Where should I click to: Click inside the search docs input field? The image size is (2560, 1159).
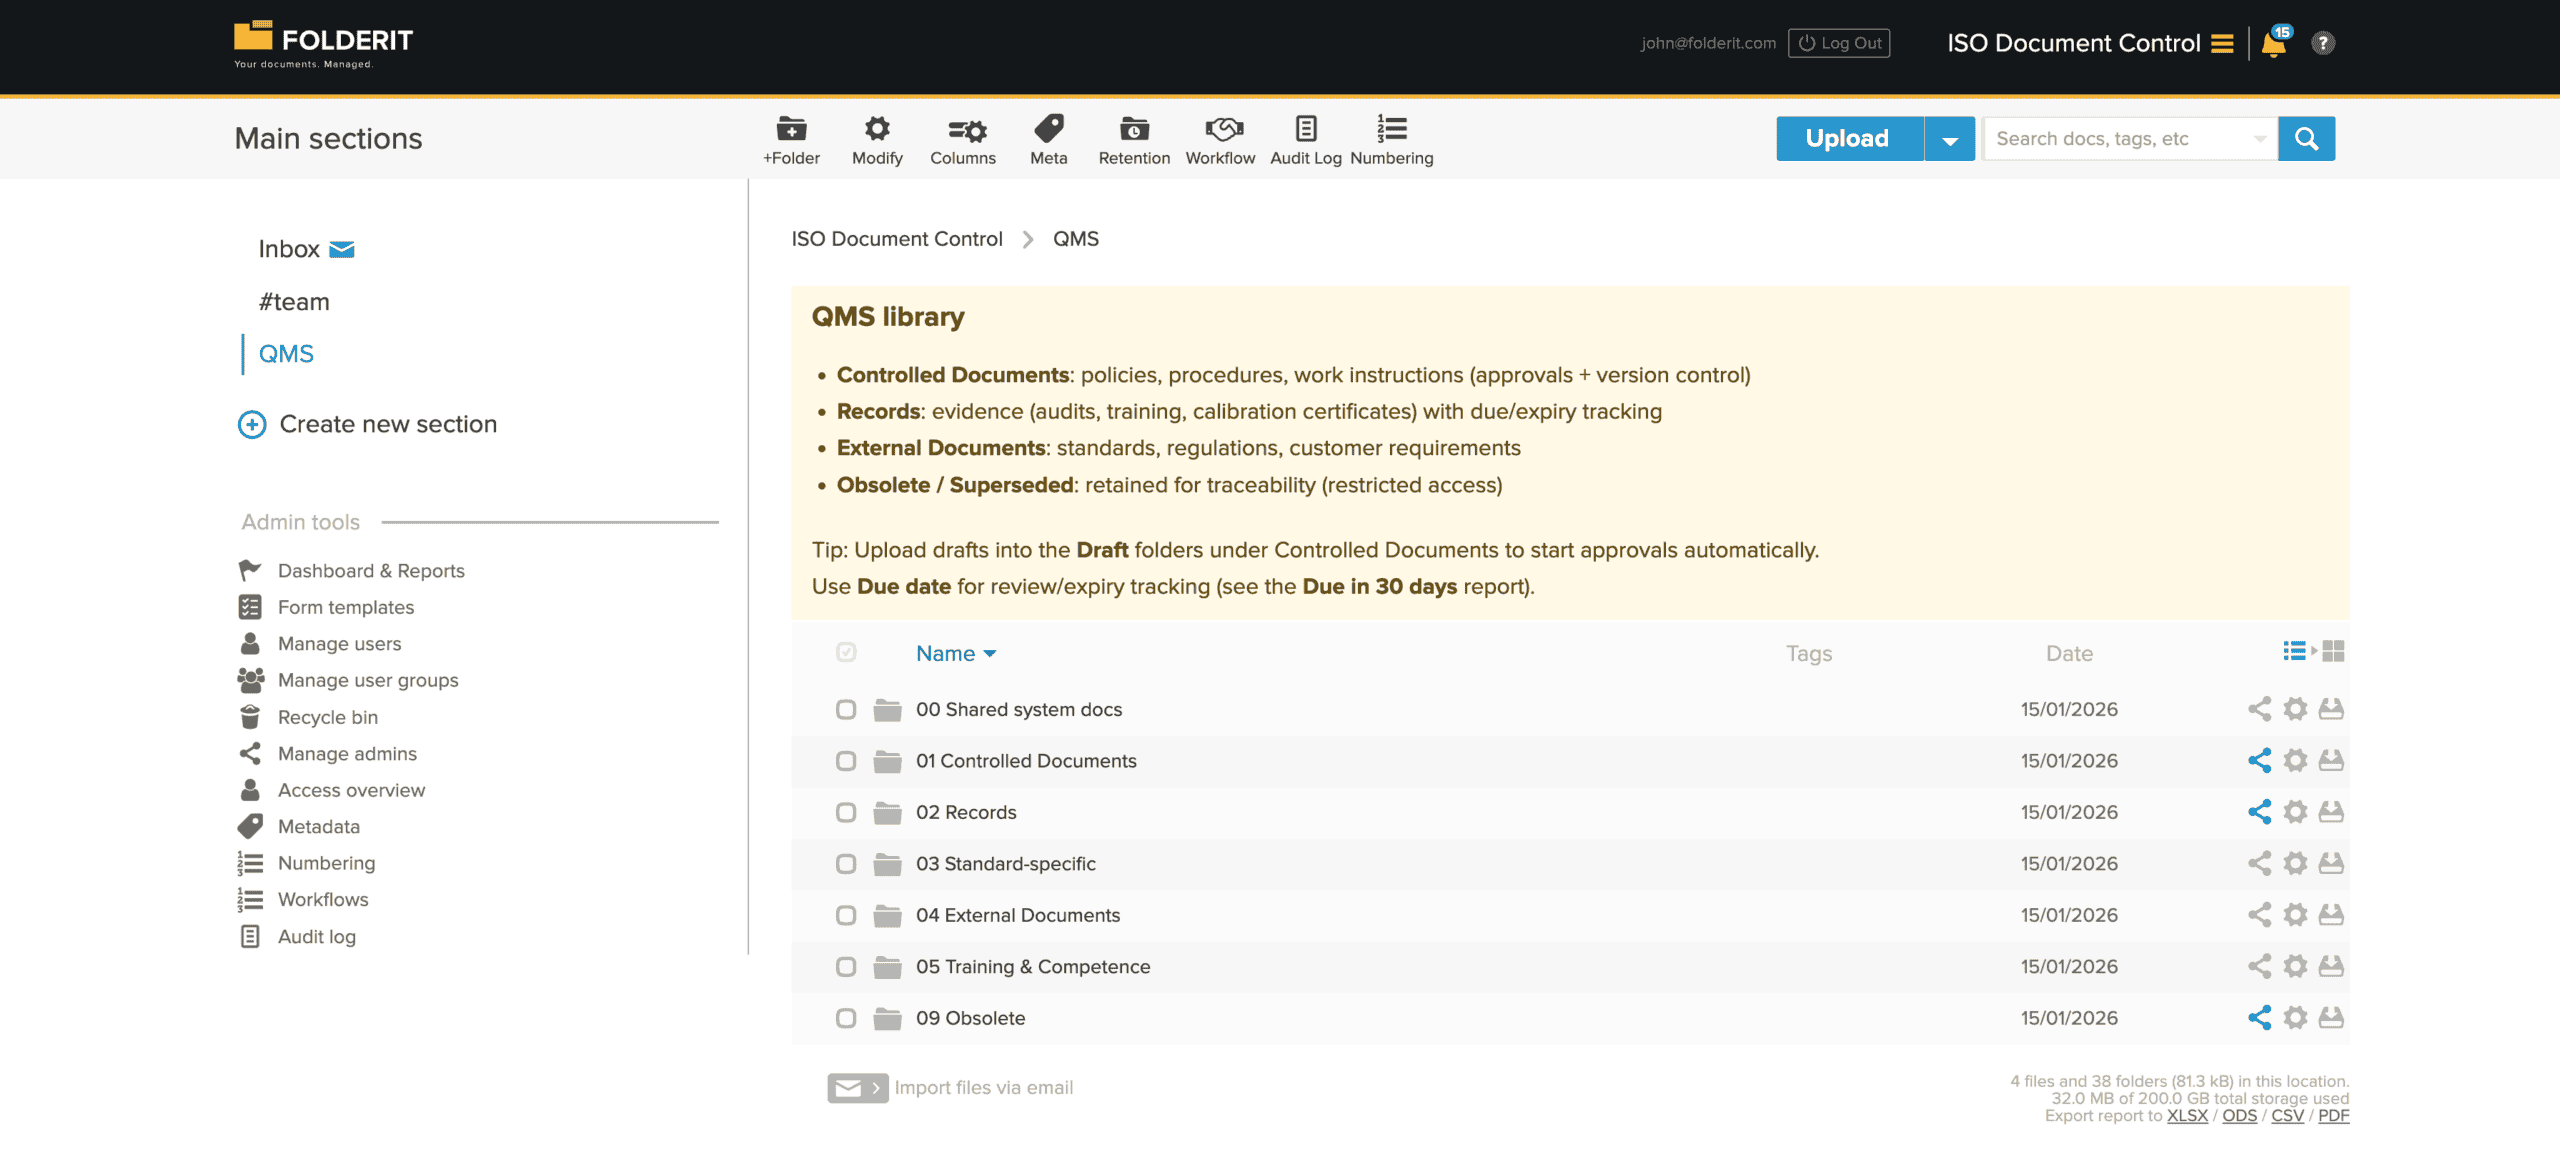tap(2120, 138)
